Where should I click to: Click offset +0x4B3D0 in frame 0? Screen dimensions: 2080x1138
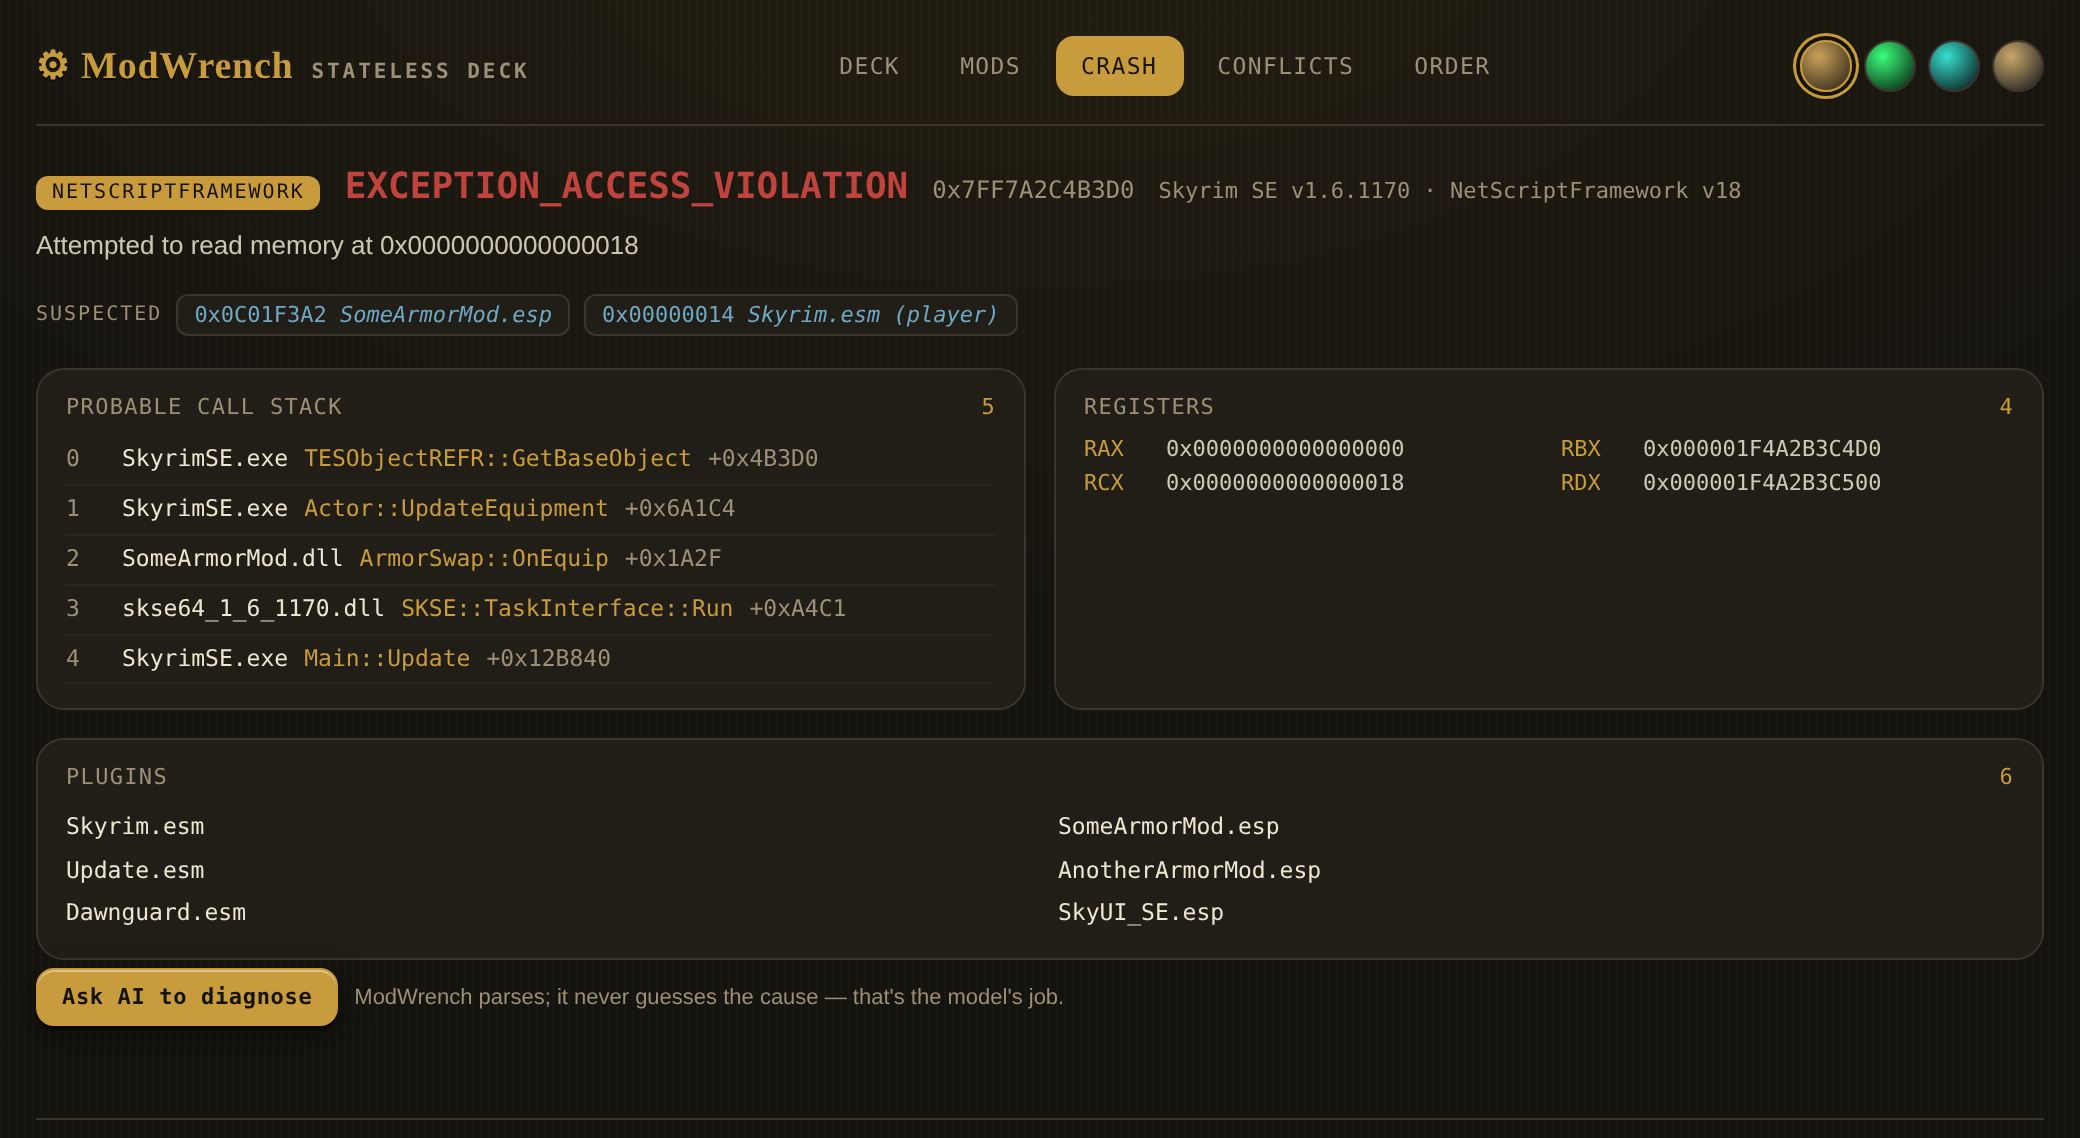coord(763,458)
